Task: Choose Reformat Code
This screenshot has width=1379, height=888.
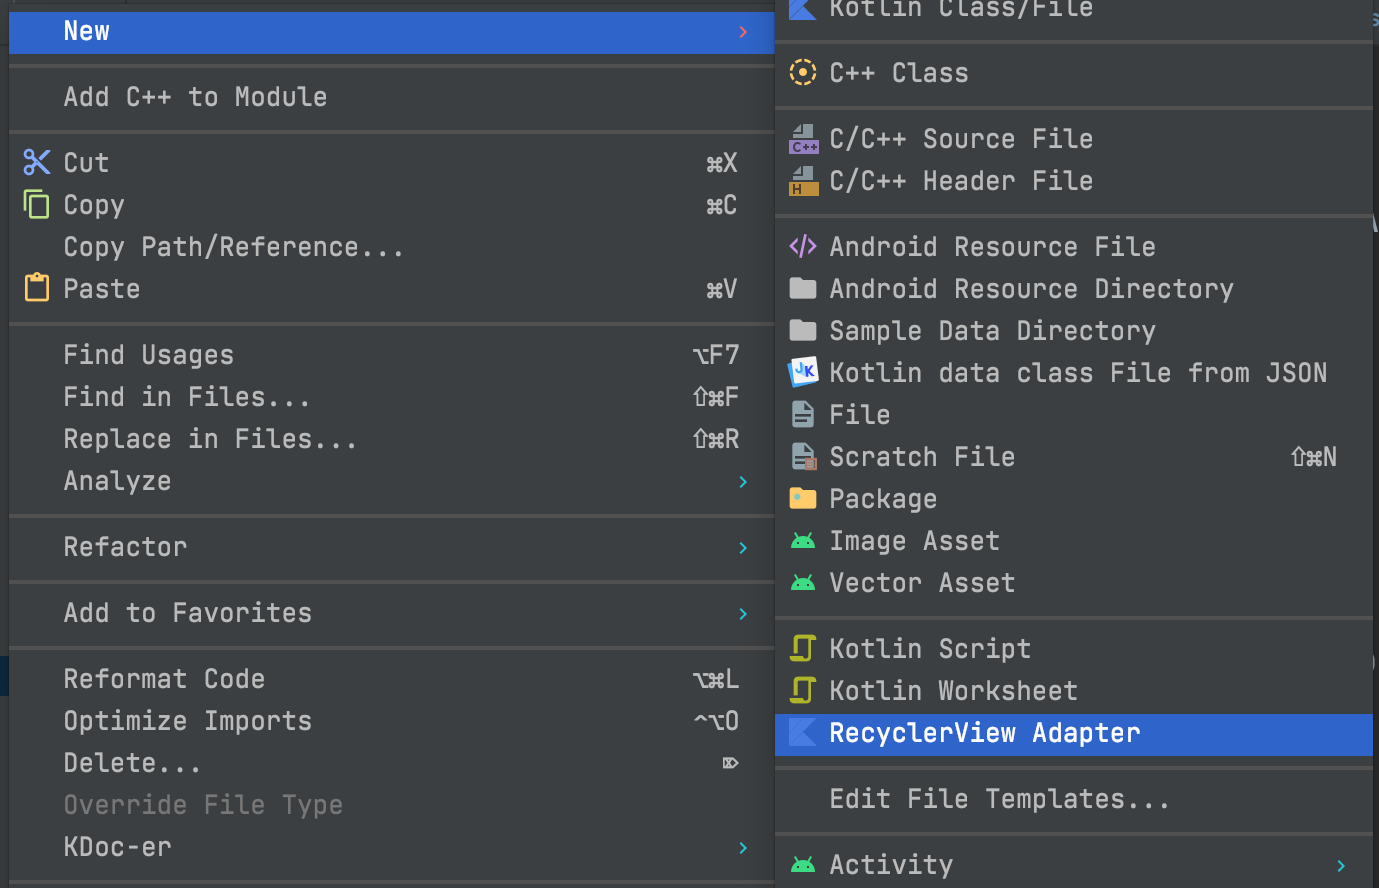Action: [391, 679]
